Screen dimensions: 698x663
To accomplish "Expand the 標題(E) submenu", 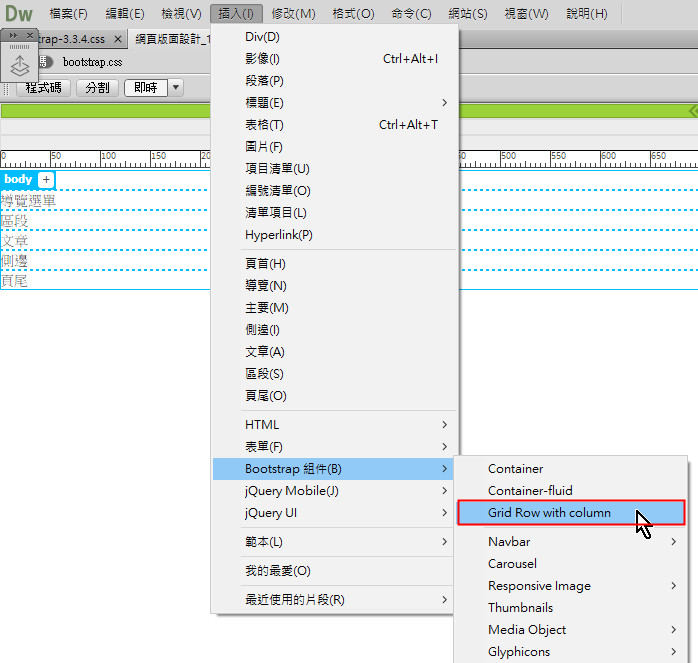I will click(335, 103).
